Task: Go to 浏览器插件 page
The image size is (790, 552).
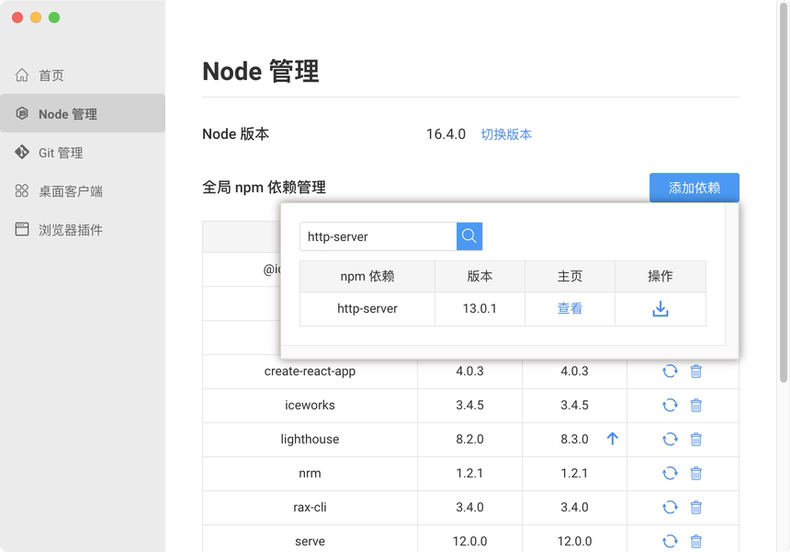Action: (70, 230)
